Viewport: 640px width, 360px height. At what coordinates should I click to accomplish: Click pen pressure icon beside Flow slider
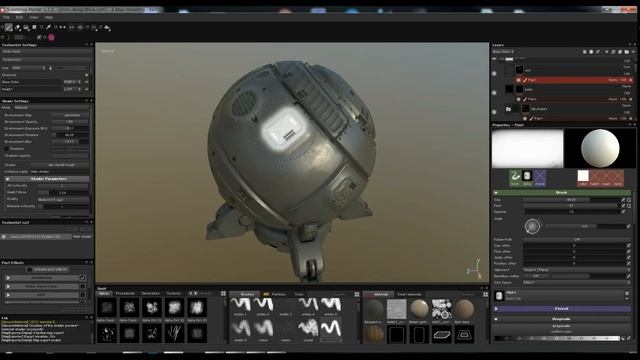pos(623,206)
